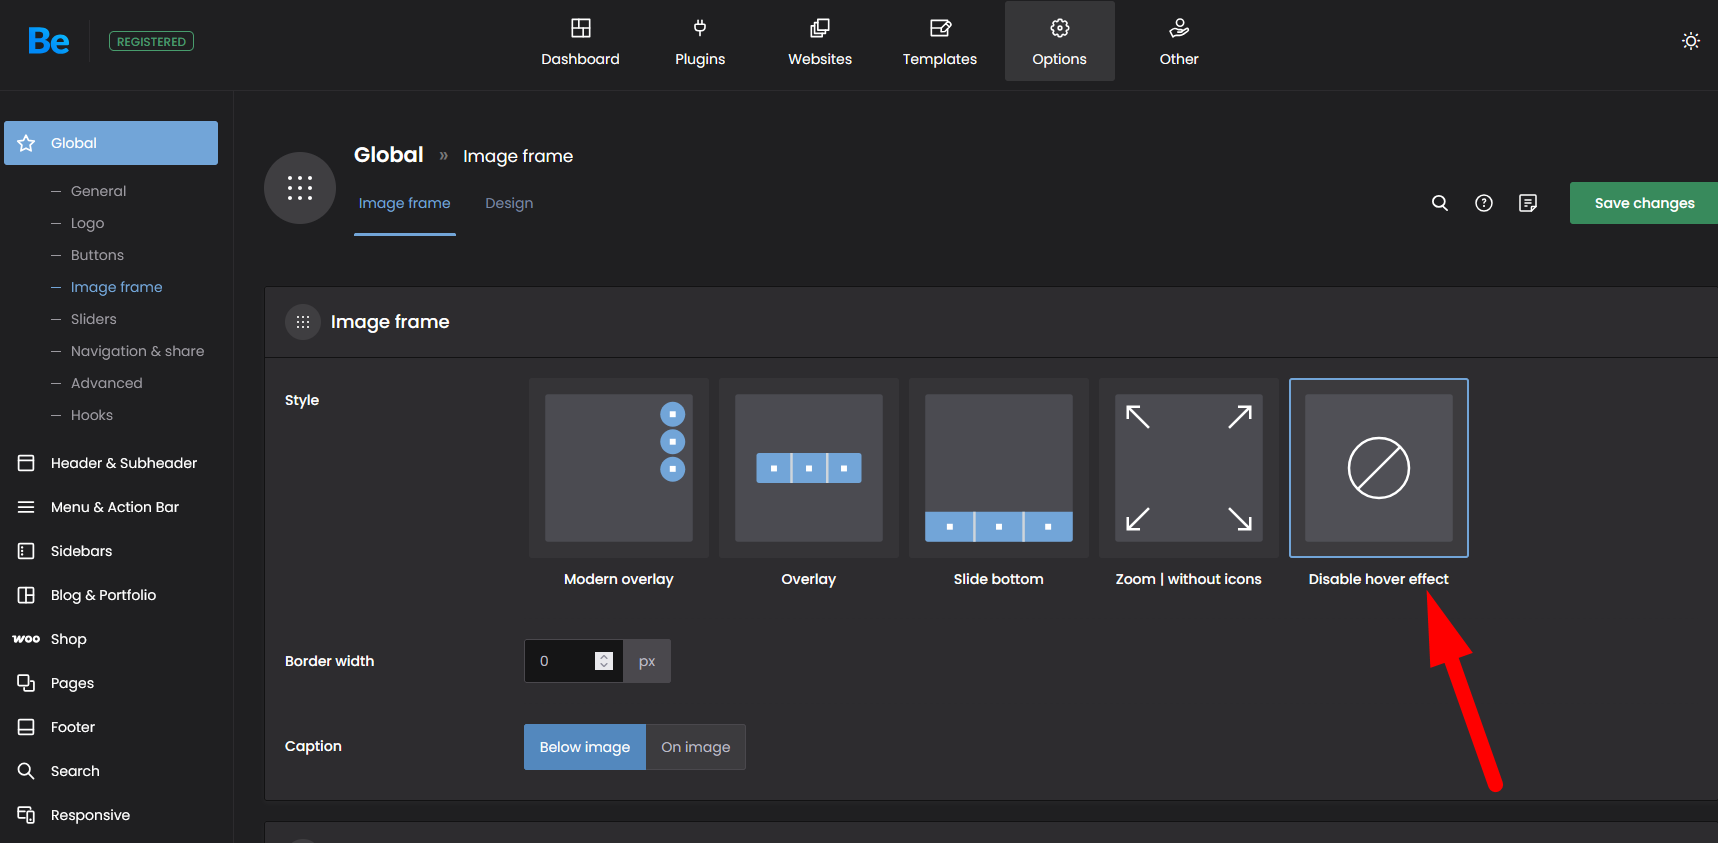Open the Buttons submenu item
Image resolution: width=1718 pixels, height=843 pixels.
coord(97,255)
